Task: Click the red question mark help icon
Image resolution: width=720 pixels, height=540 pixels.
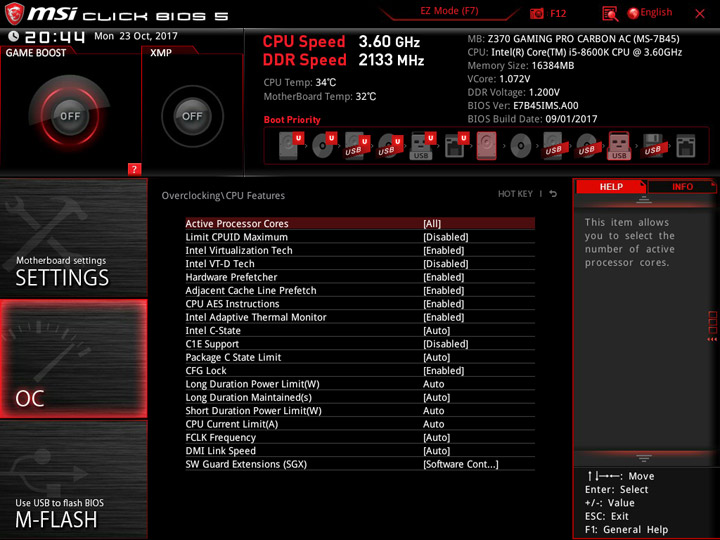Action: (x=134, y=169)
